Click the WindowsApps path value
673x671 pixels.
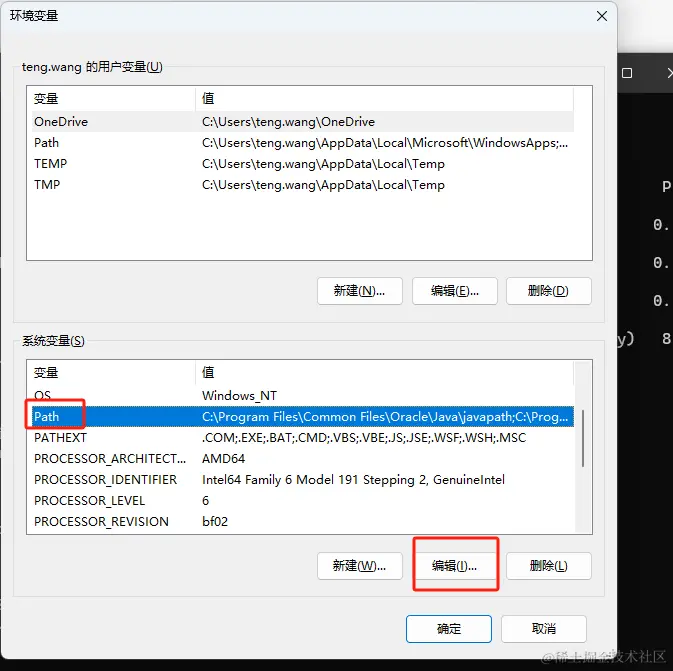tap(385, 143)
